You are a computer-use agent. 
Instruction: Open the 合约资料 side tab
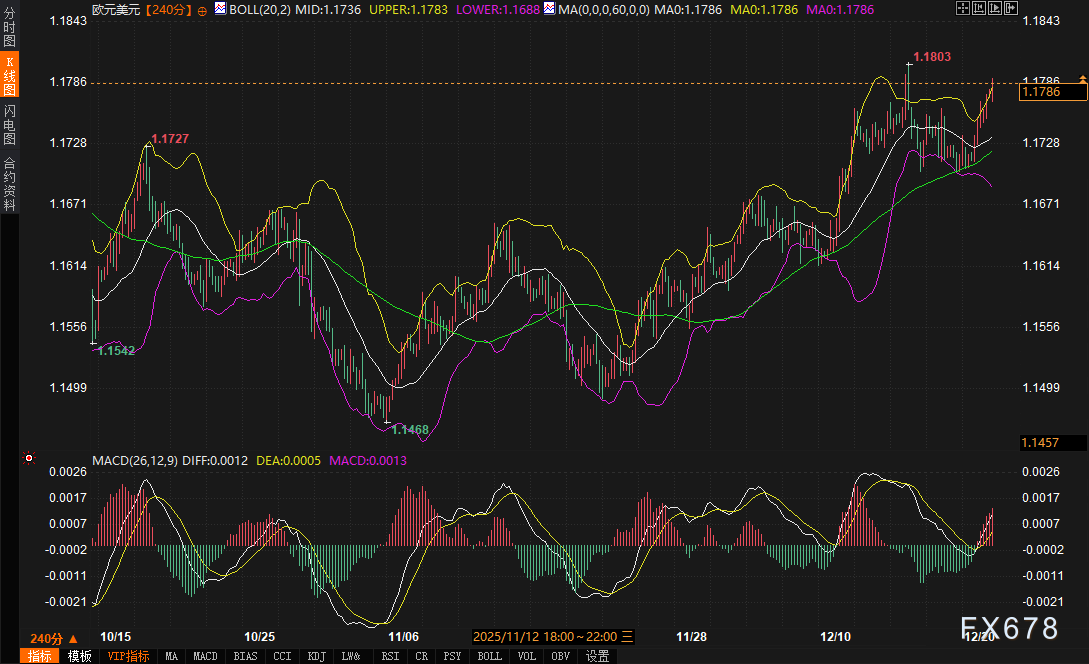(x=9, y=183)
